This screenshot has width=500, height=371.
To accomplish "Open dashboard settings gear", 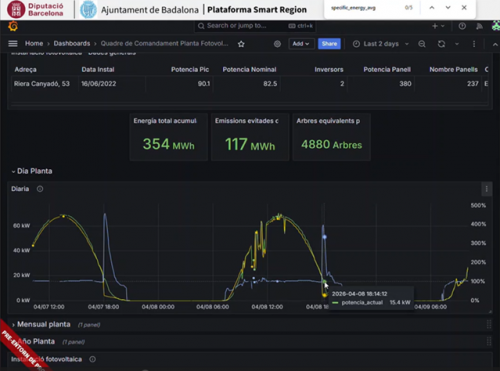I will [x=277, y=44].
